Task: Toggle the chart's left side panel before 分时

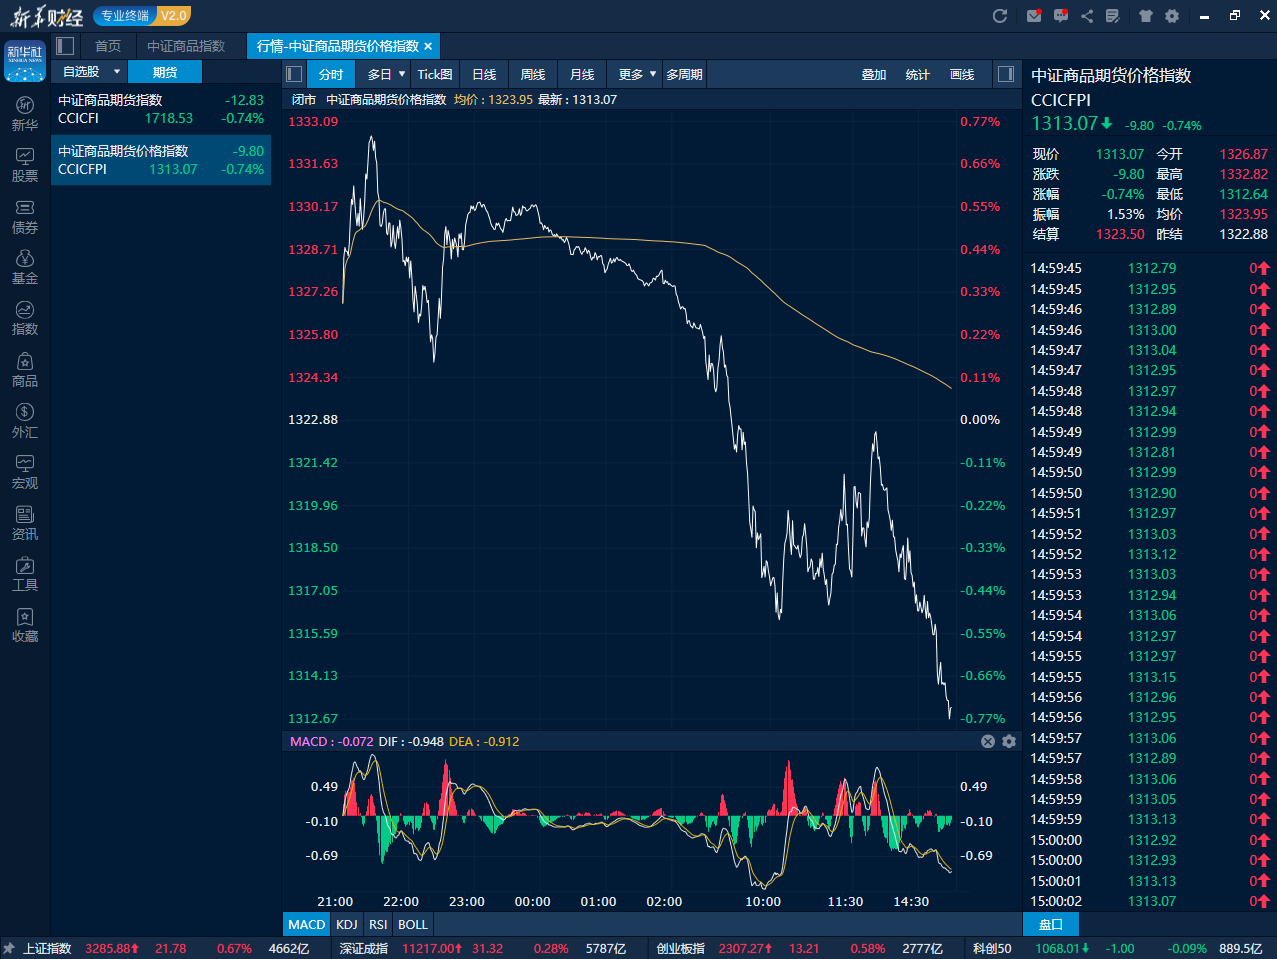Action: point(294,74)
